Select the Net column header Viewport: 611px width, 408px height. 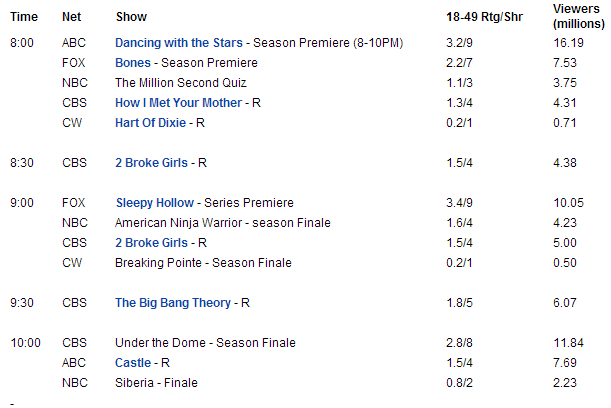[x=71, y=18]
